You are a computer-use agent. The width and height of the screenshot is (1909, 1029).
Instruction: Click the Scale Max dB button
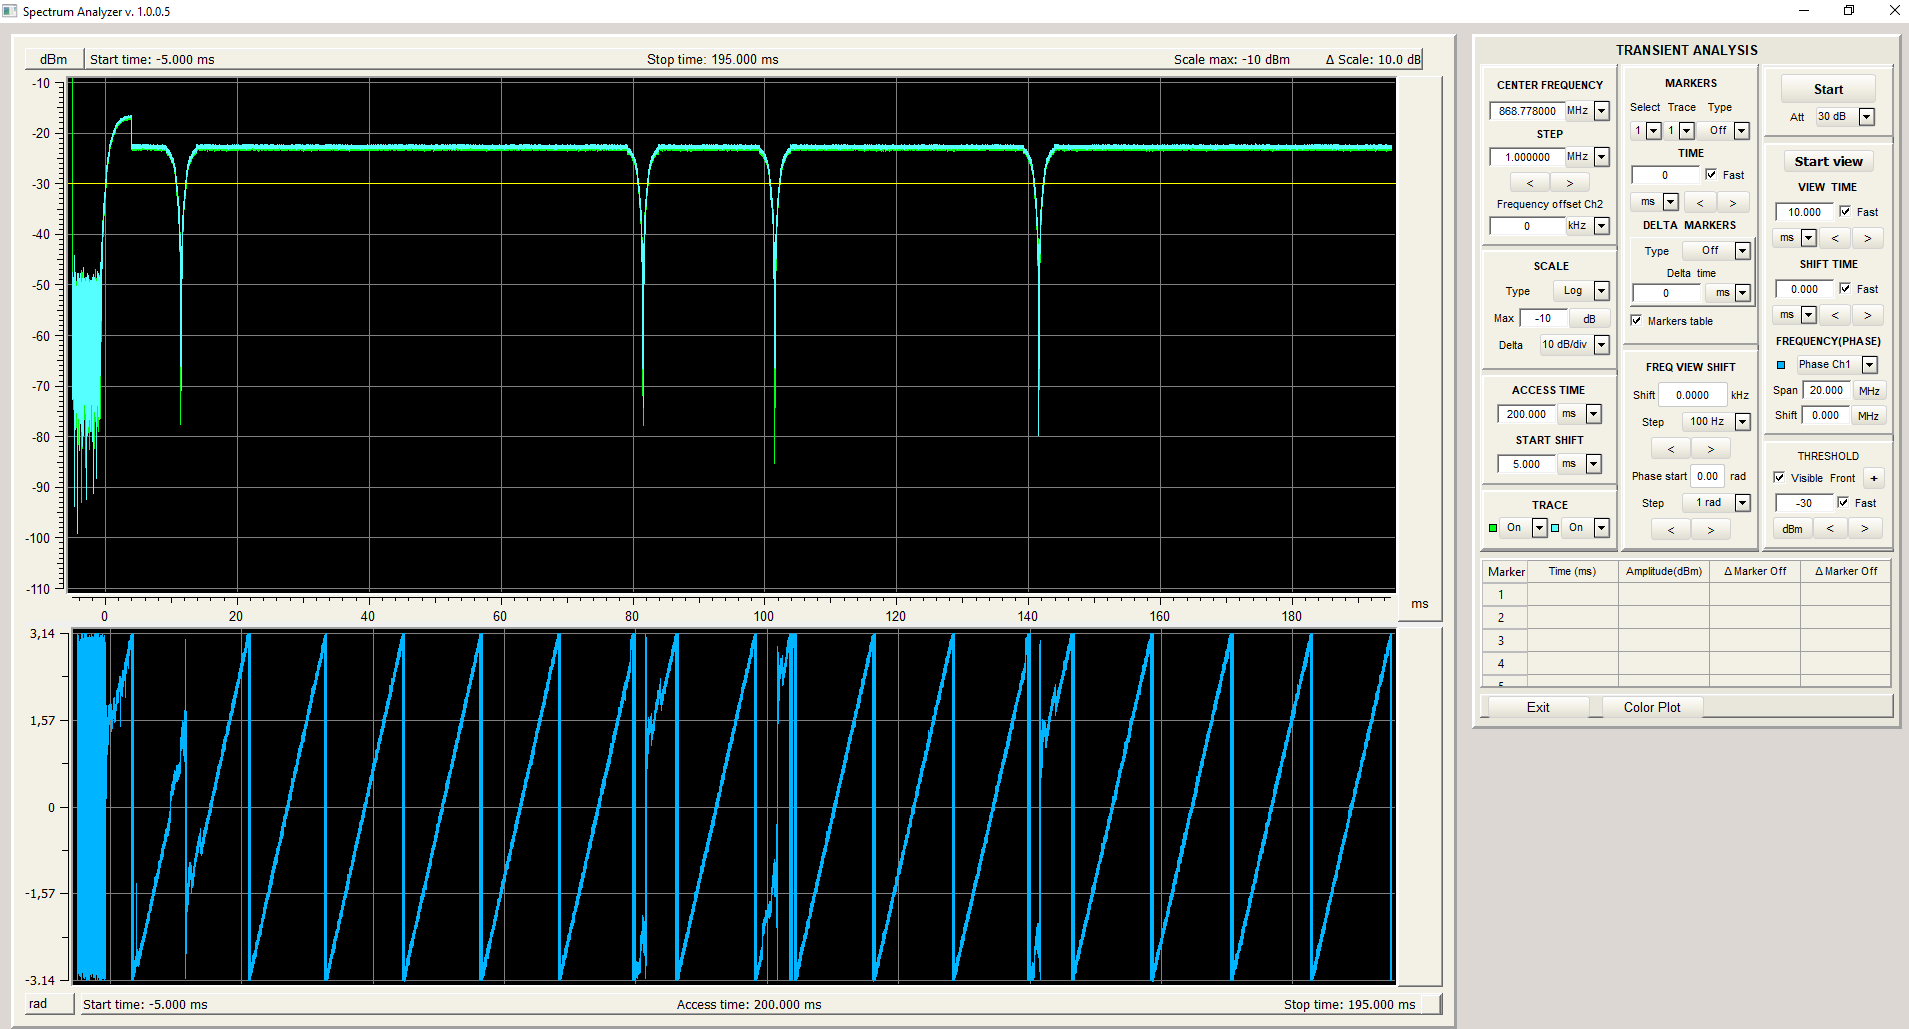tap(1589, 319)
